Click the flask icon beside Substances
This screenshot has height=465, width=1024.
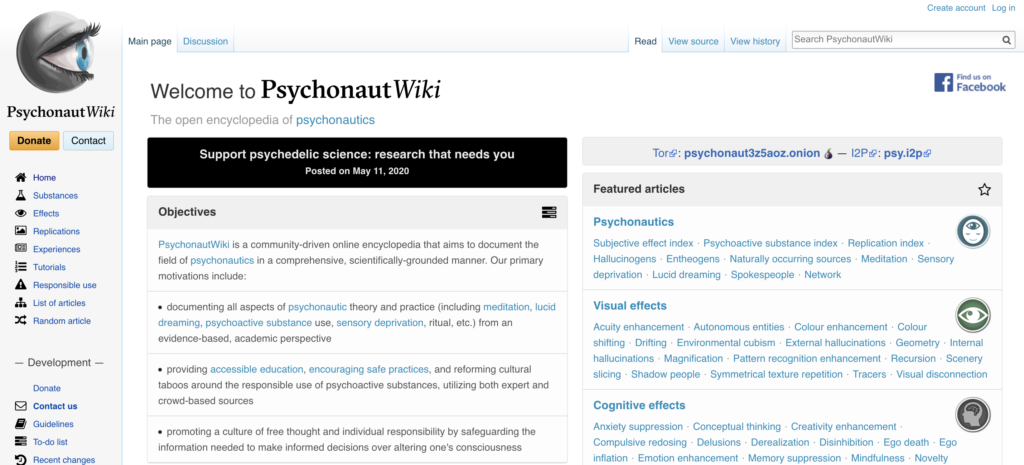(x=21, y=195)
